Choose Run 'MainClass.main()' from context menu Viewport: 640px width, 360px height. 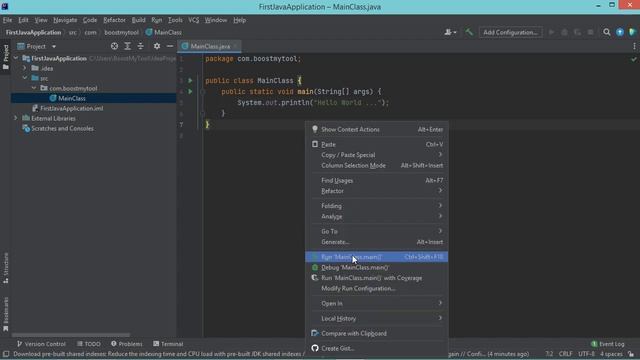click(x=376, y=257)
